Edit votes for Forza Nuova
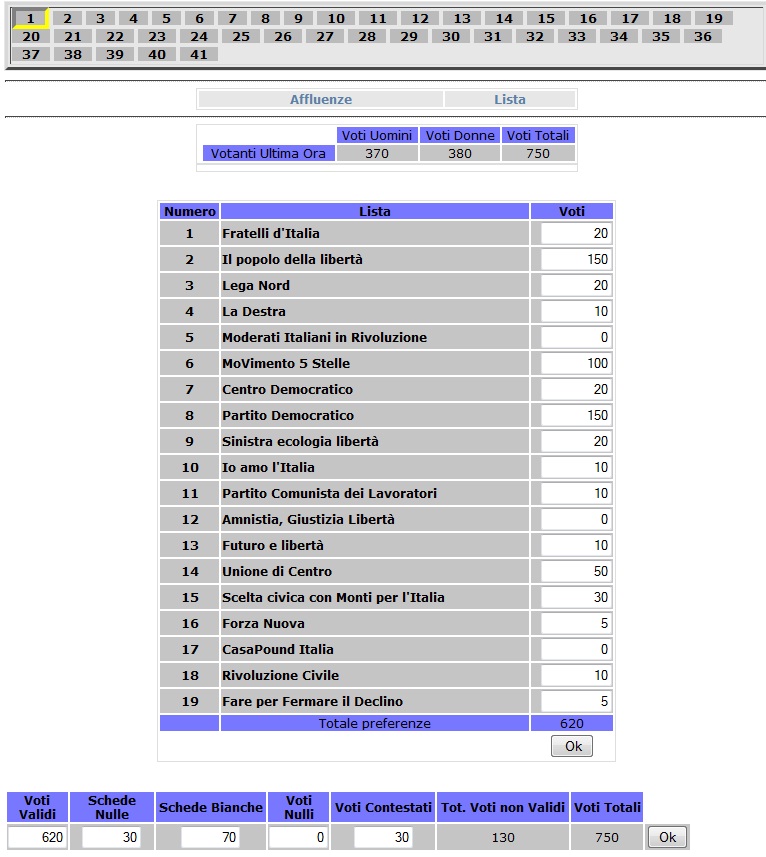This screenshot has height=857, width=766. point(576,624)
